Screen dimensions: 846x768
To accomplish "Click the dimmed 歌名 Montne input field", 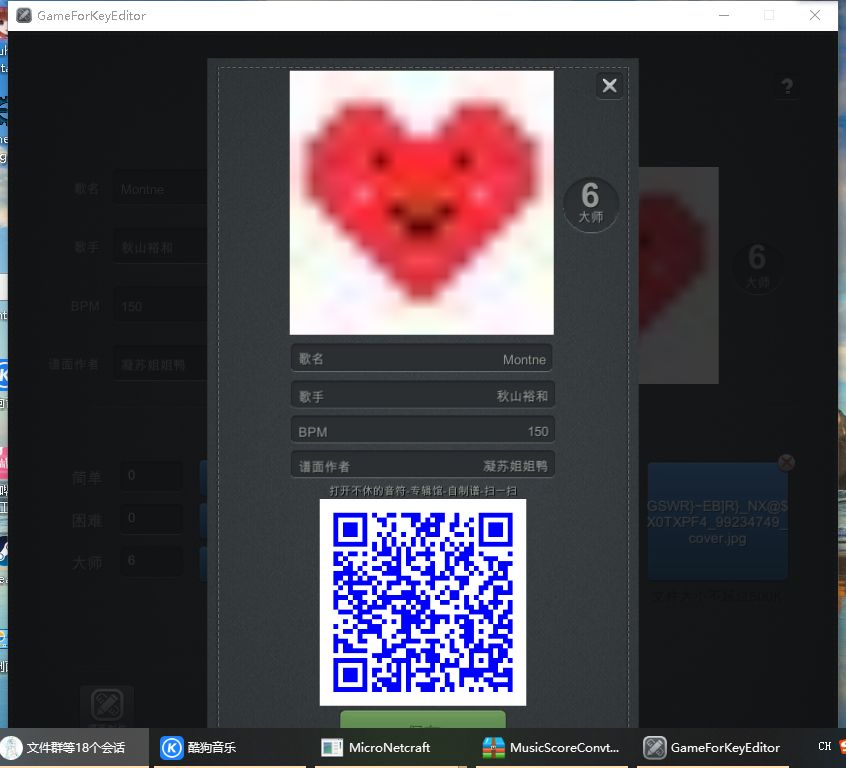I will (x=160, y=189).
